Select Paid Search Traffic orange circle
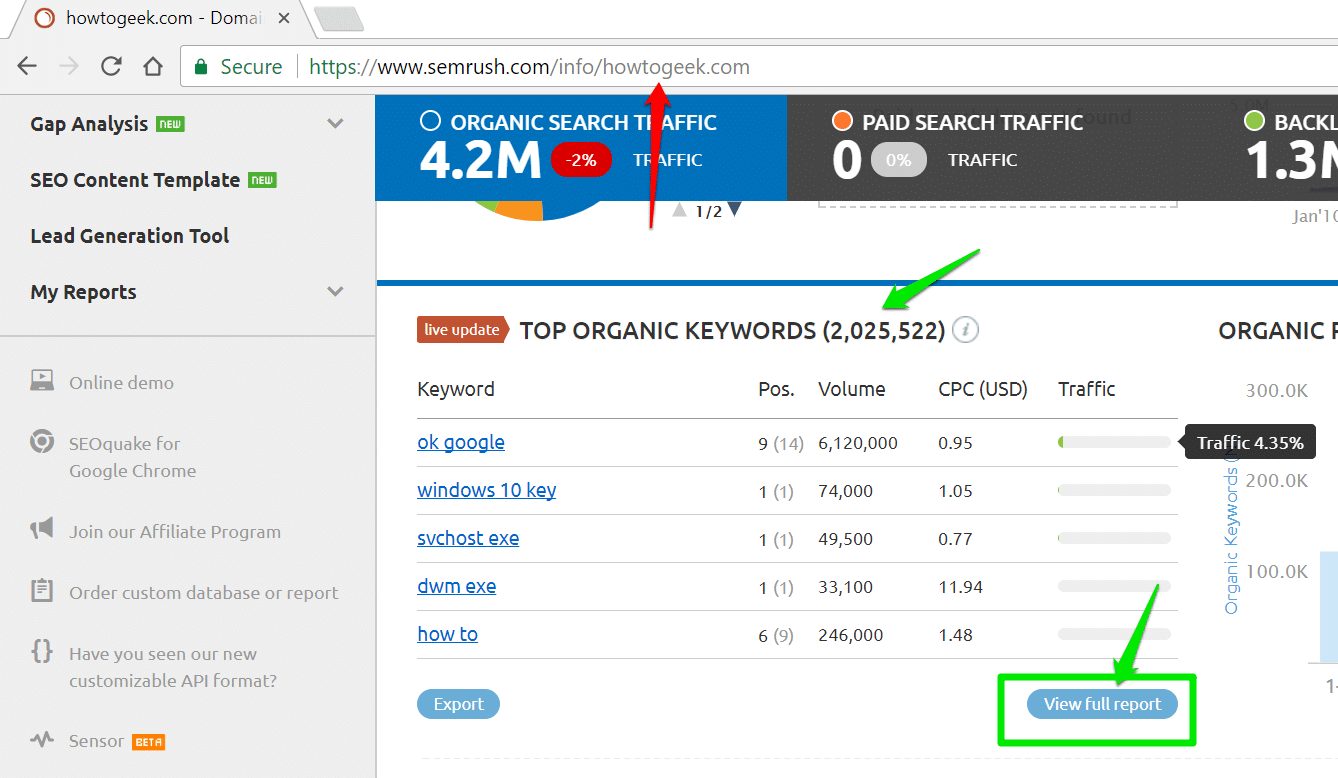The height and width of the screenshot is (778, 1338). click(x=842, y=122)
